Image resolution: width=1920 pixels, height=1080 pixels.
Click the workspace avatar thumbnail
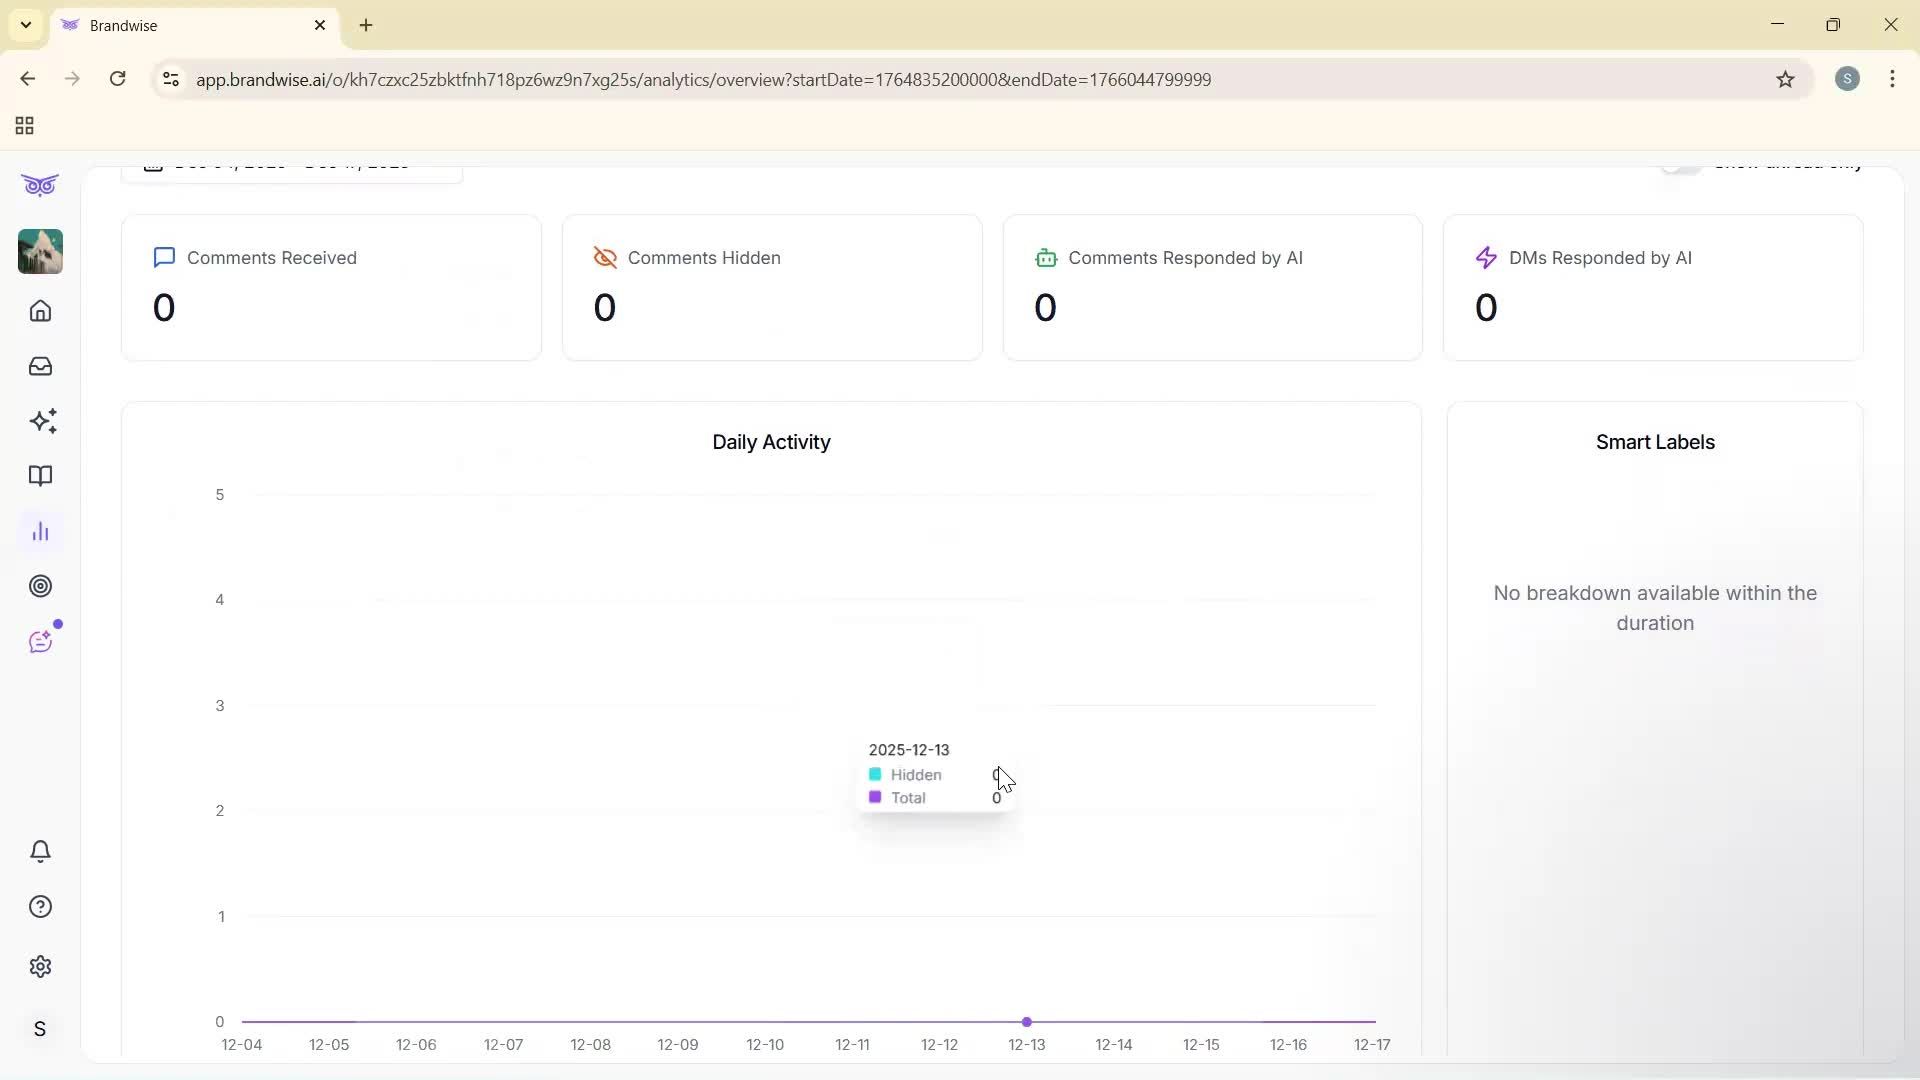[40, 251]
